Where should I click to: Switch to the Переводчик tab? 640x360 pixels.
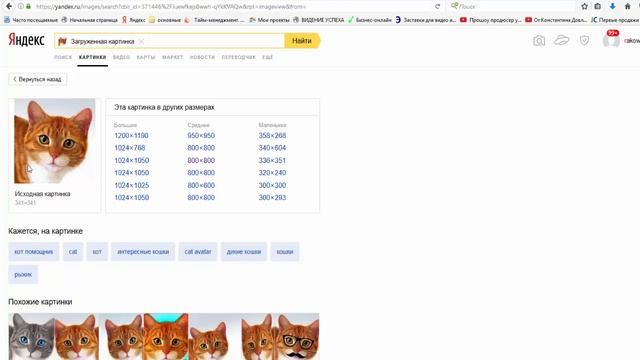(238, 57)
